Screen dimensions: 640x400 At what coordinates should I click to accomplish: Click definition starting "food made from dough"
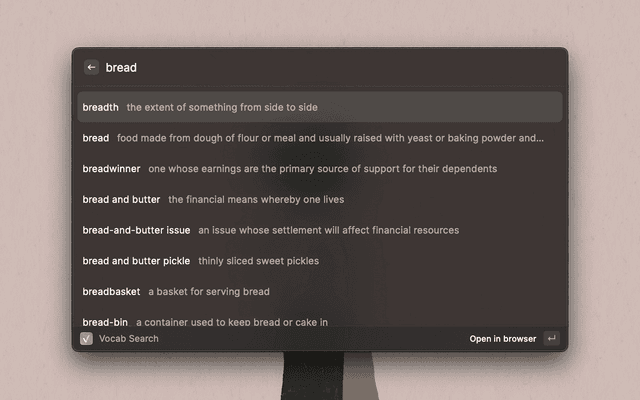(330, 138)
